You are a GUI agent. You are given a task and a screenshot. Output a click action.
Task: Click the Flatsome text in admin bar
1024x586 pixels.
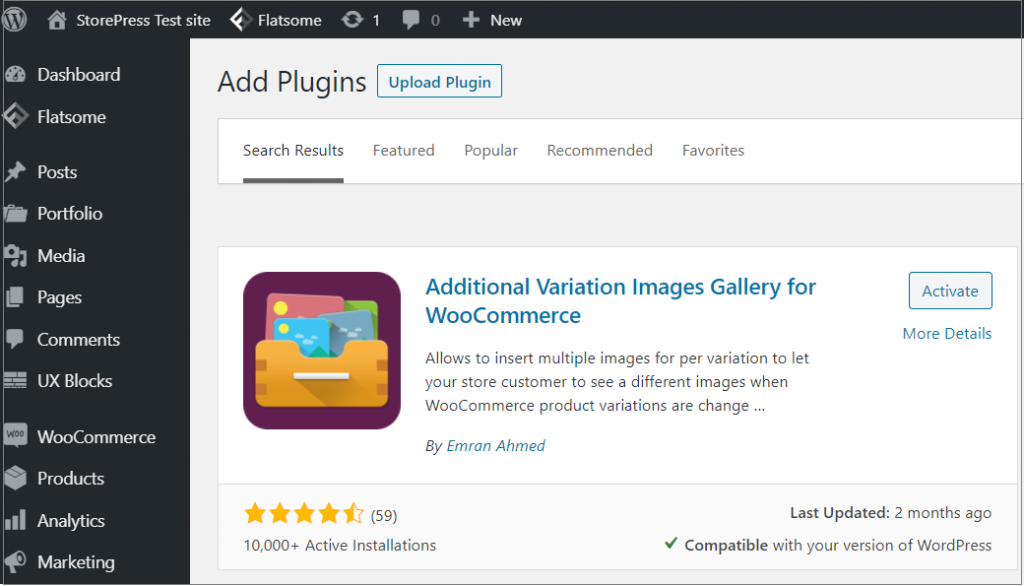click(x=289, y=20)
